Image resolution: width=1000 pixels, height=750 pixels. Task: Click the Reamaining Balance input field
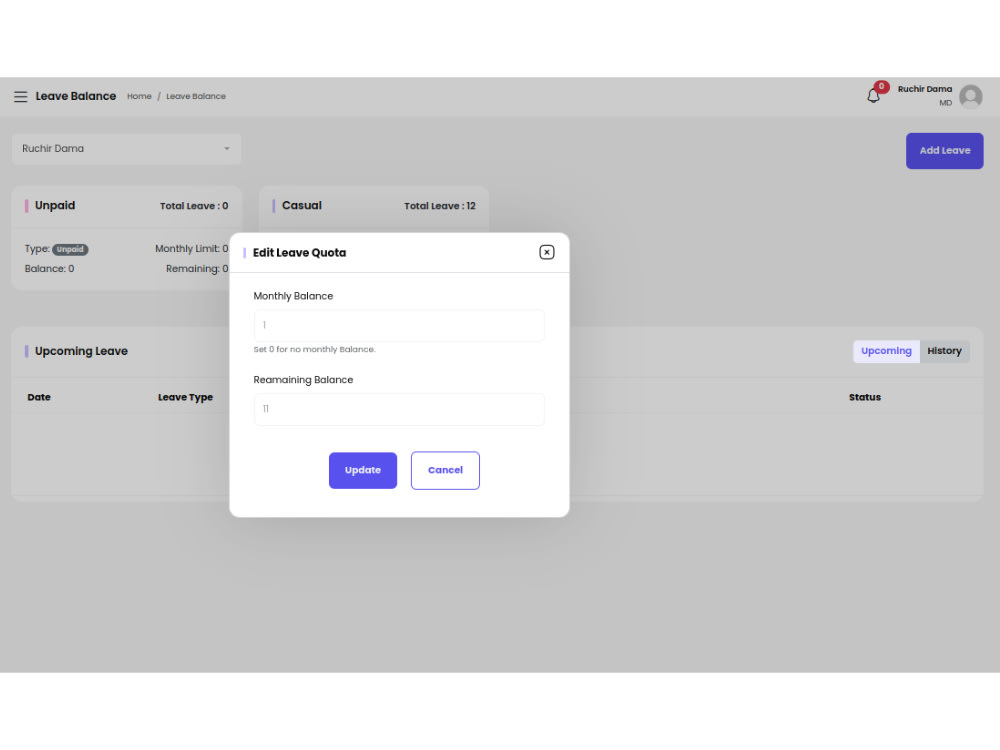(399, 409)
